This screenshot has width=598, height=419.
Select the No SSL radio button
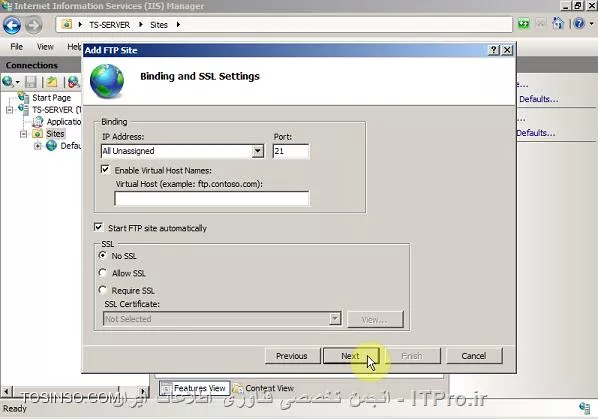(103, 255)
